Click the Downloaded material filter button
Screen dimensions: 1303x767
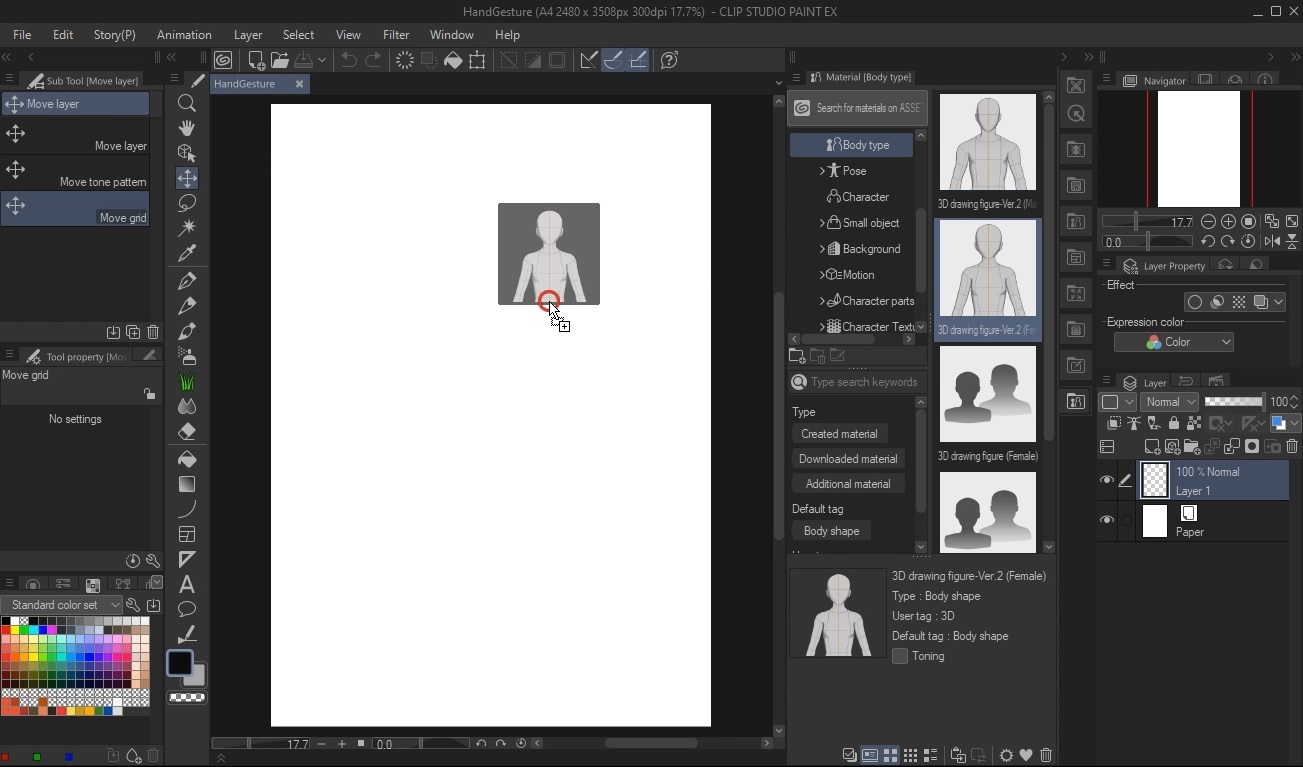848,459
